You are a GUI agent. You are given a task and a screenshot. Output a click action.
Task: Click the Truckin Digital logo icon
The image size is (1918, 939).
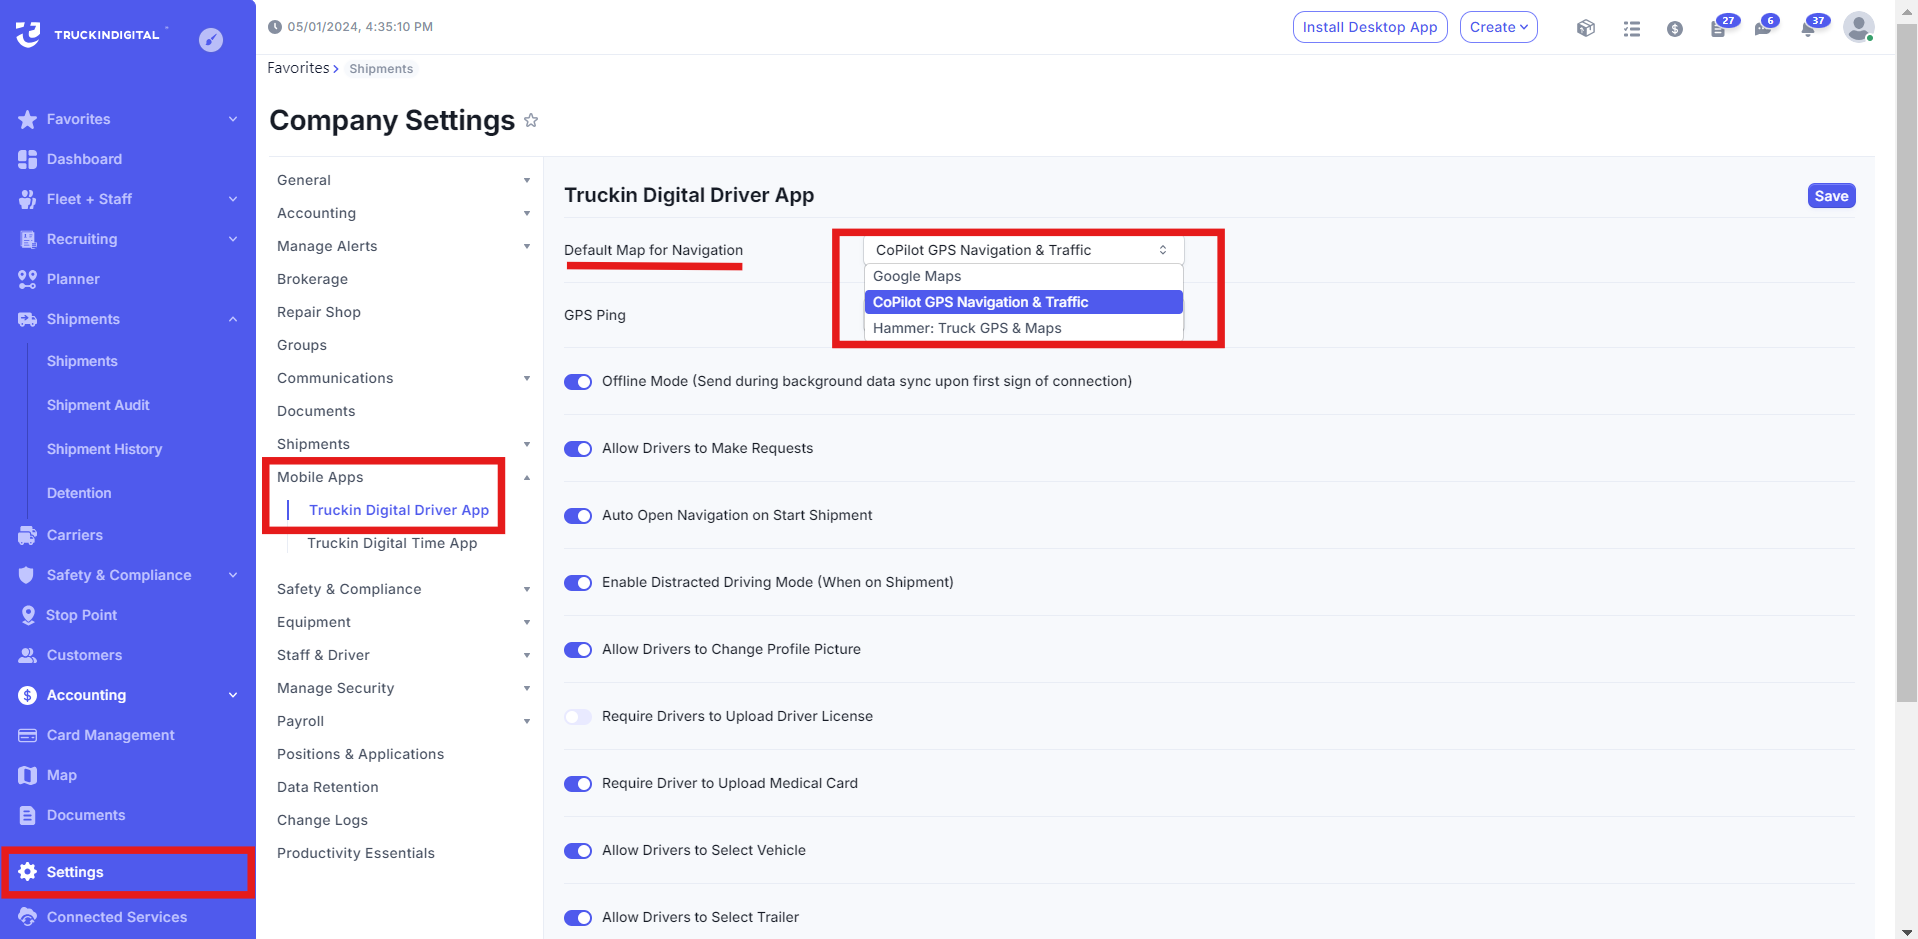coord(28,34)
